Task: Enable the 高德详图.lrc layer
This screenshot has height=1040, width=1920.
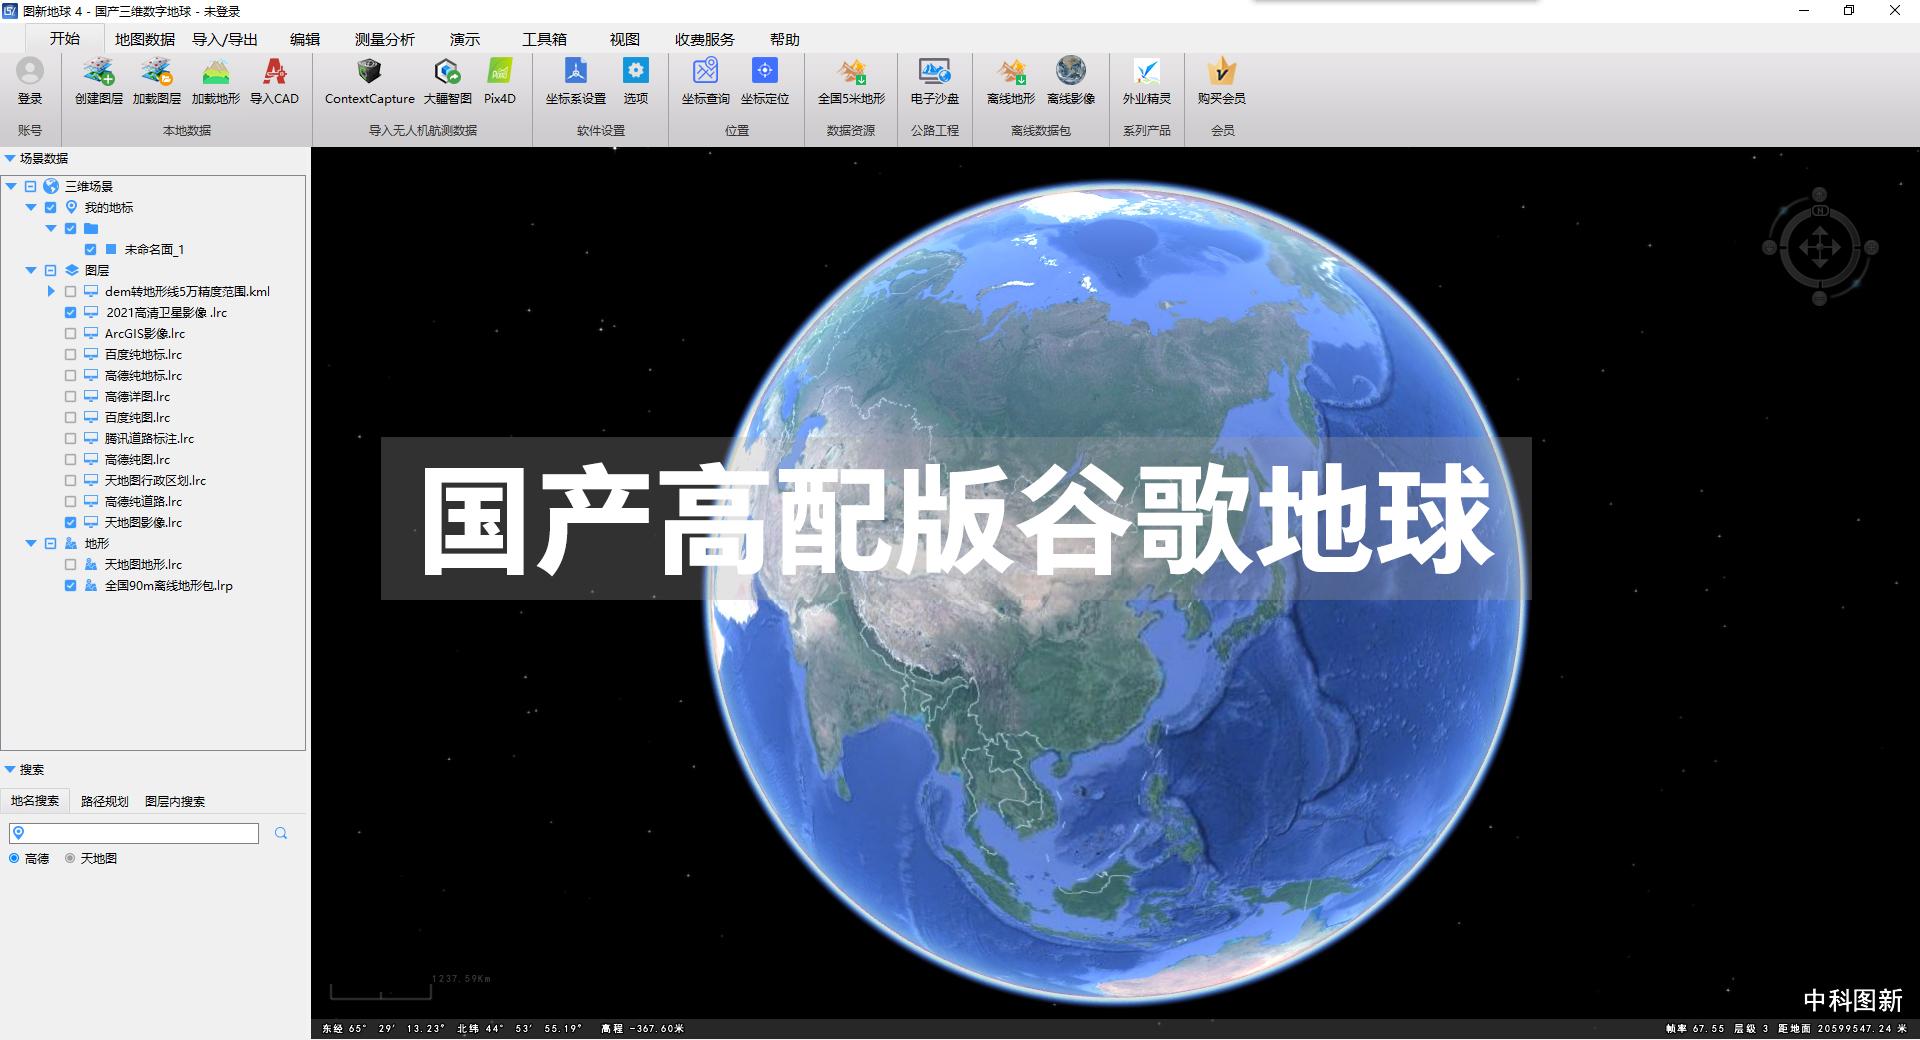Action: pyautogui.click(x=70, y=396)
